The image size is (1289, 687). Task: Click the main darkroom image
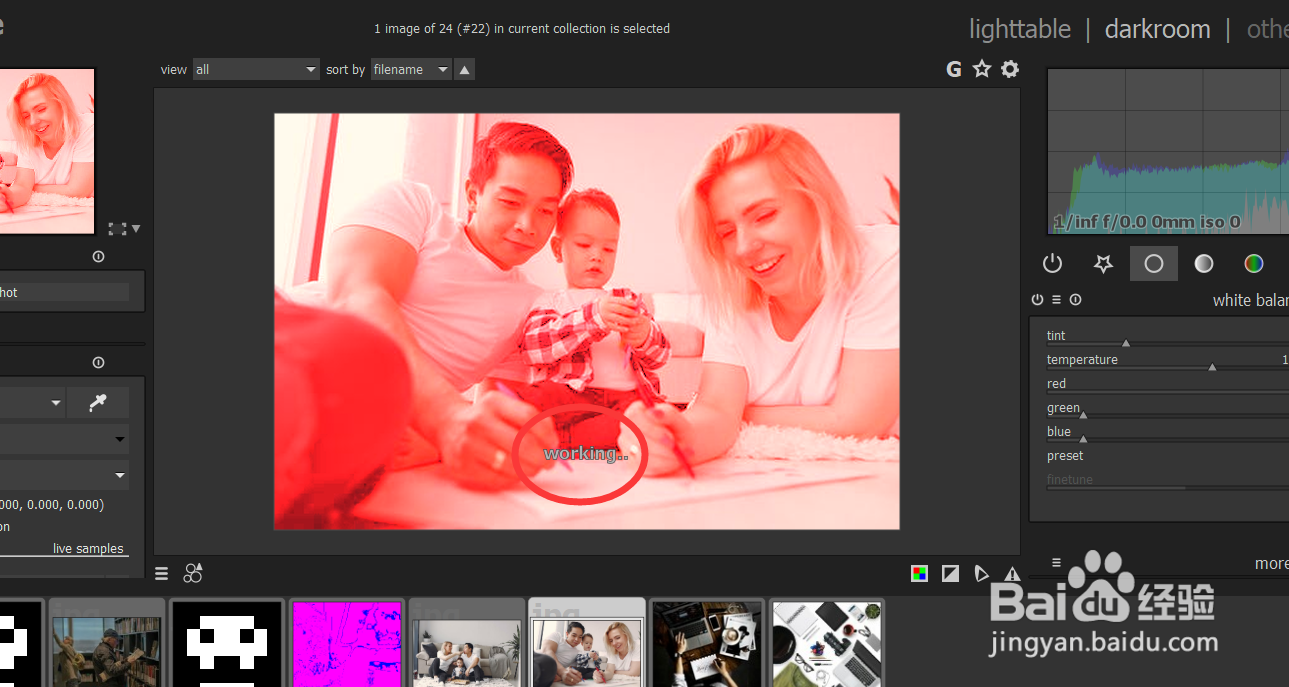587,321
